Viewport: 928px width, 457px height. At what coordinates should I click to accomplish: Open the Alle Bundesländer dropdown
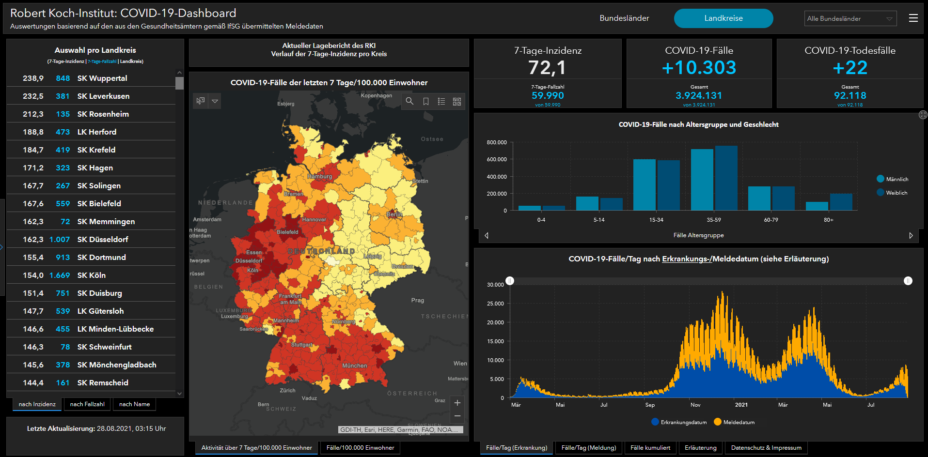coord(850,18)
